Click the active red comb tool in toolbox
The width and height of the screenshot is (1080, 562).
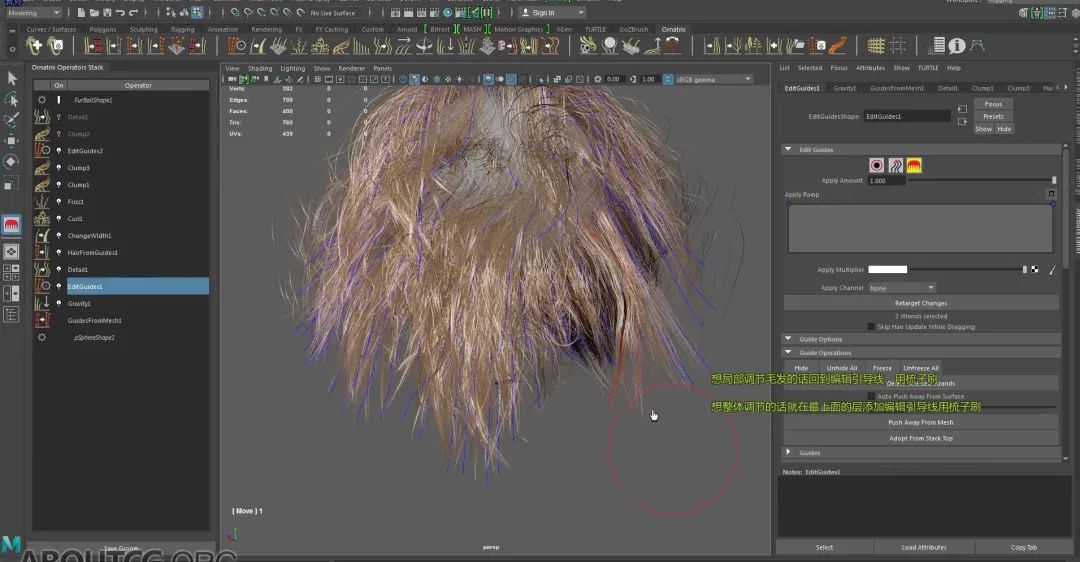pyautogui.click(x=12, y=225)
